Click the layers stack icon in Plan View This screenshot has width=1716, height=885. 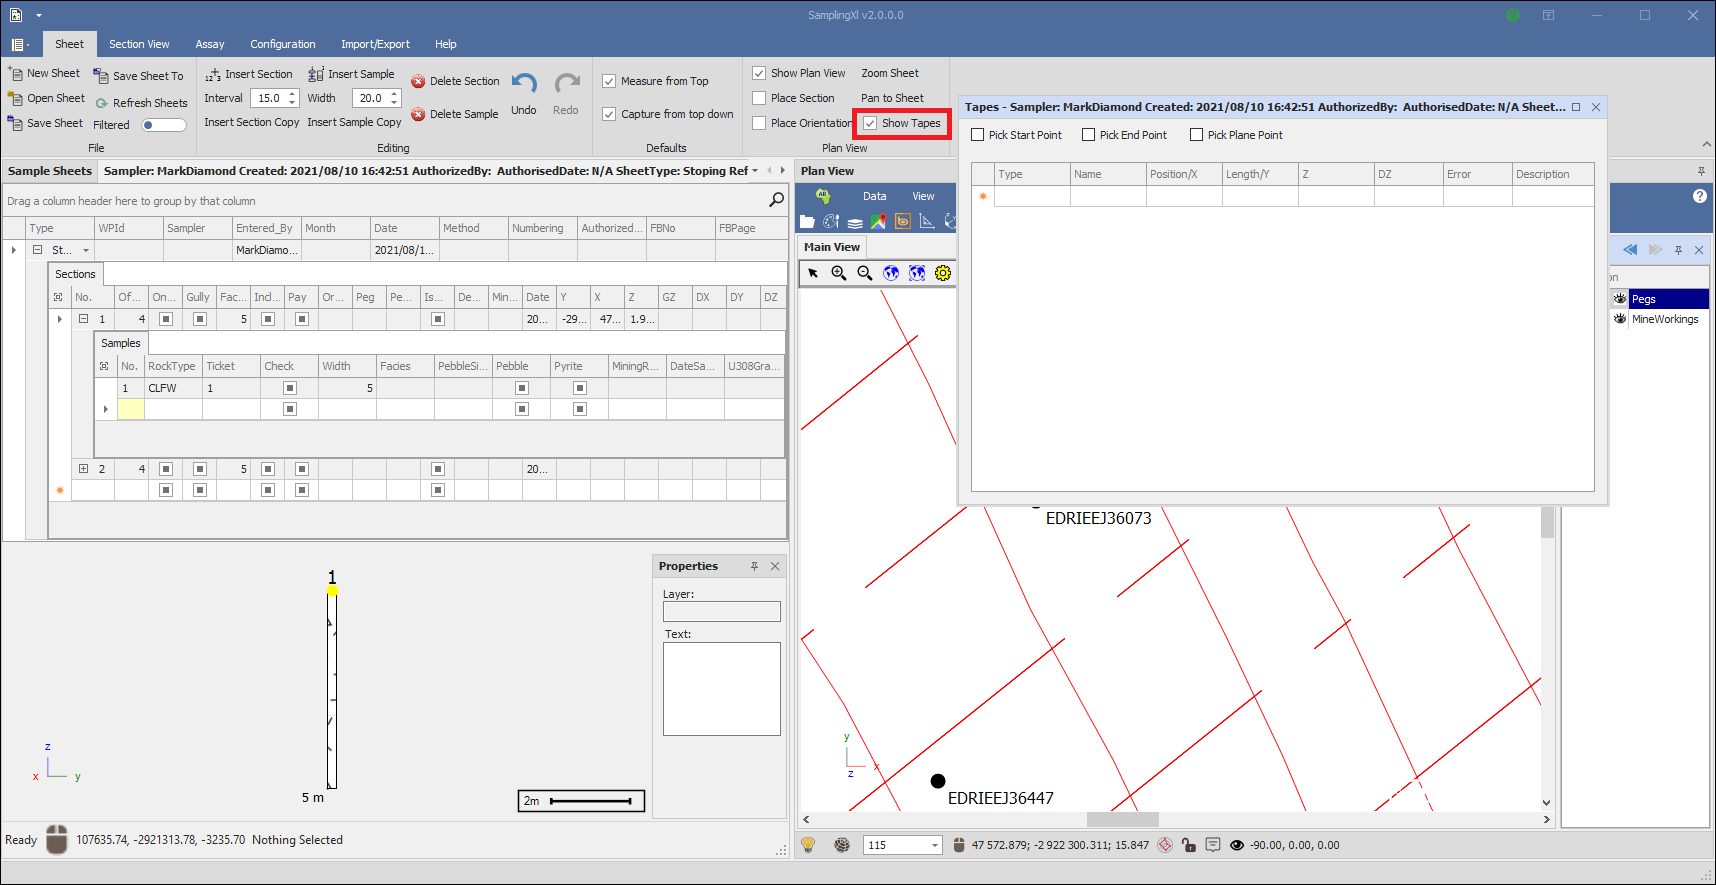(855, 222)
